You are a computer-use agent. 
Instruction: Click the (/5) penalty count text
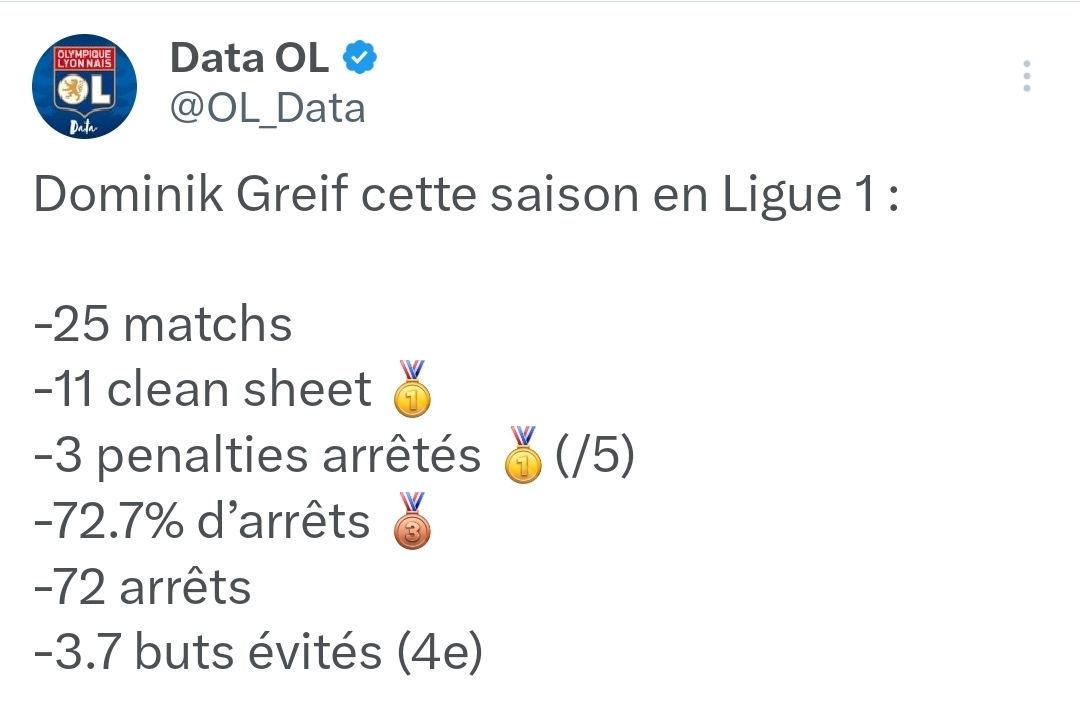point(594,456)
